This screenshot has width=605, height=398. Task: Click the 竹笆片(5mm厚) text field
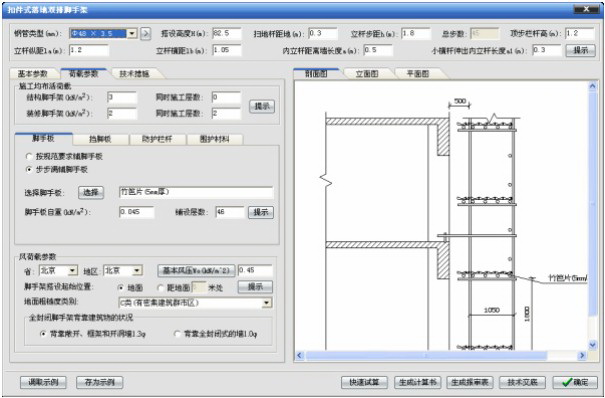pos(196,192)
